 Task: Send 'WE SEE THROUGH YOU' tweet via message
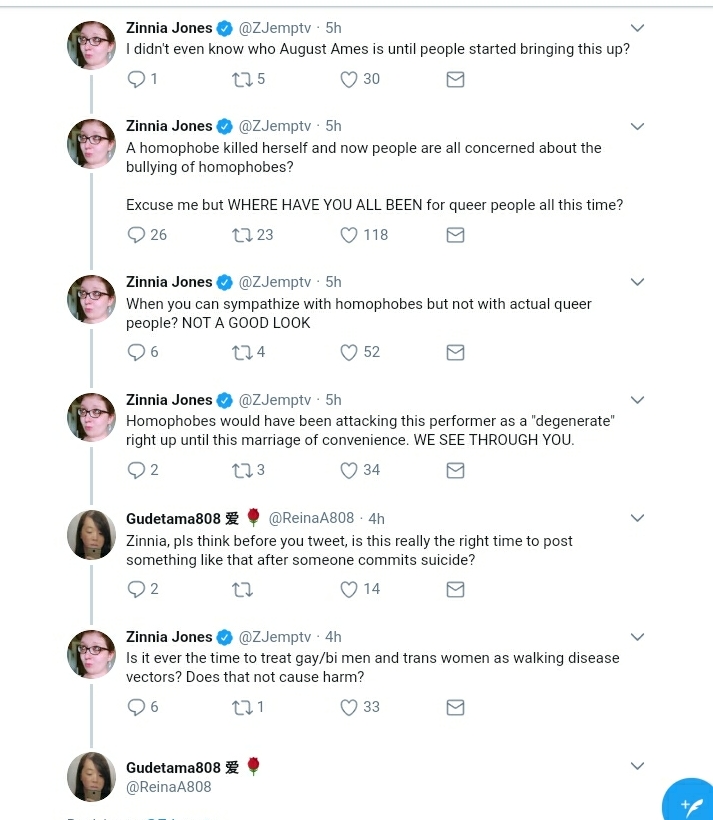455,471
